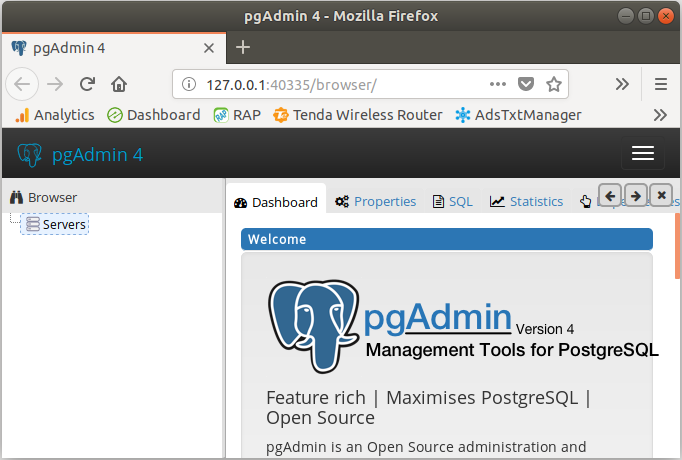Go forward with the Firefox forward arrow
The height and width of the screenshot is (460, 682).
55,84
